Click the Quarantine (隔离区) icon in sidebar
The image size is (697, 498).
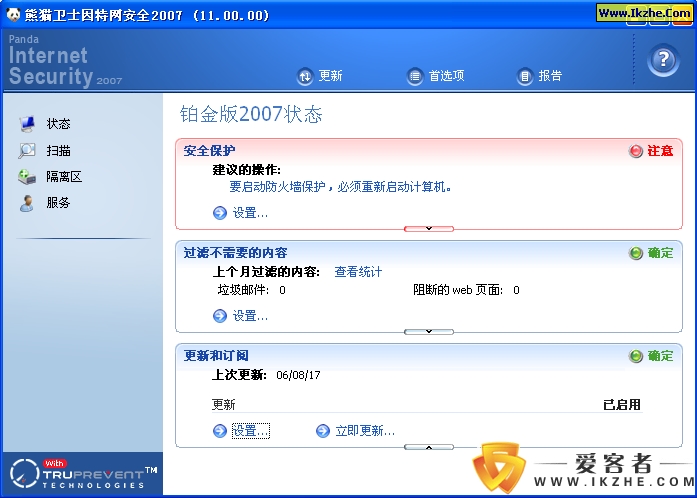pyautogui.click(x=27, y=177)
